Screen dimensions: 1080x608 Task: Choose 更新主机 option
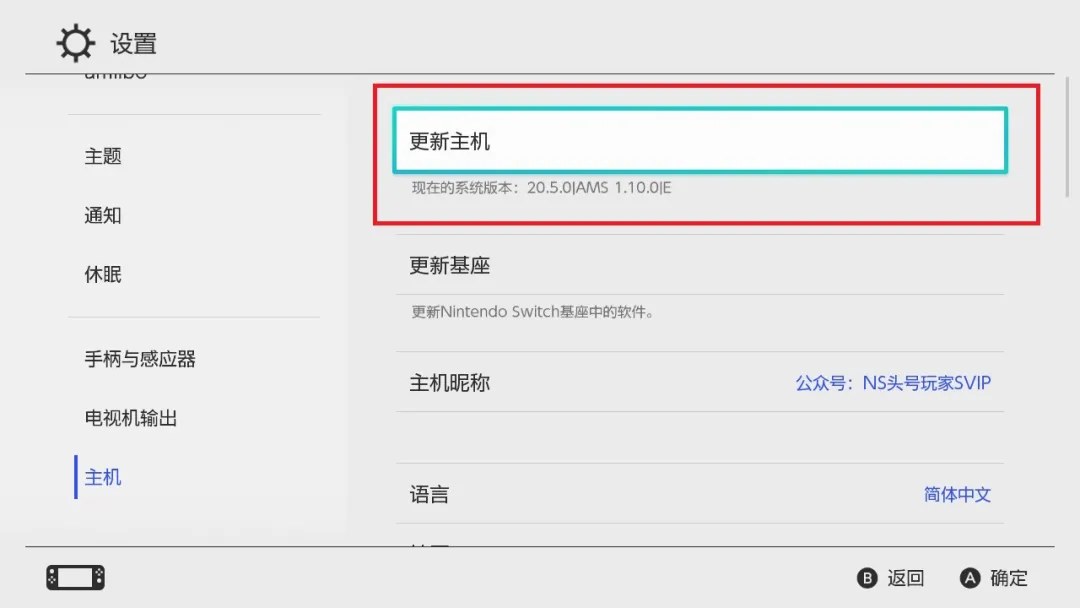click(700, 140)
